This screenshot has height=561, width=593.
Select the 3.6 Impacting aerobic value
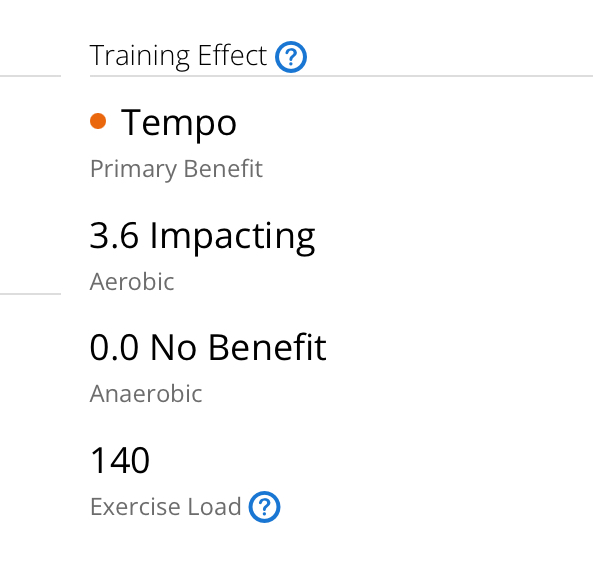202,237
